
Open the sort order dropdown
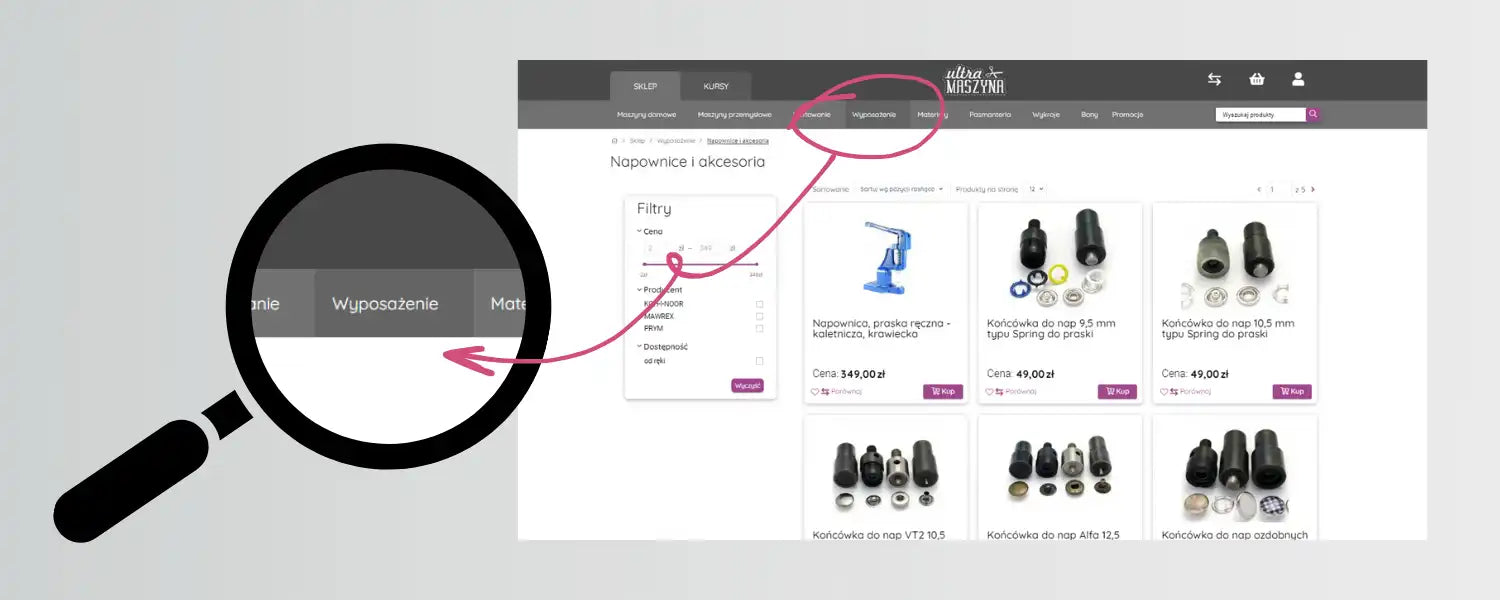(901, 189)
